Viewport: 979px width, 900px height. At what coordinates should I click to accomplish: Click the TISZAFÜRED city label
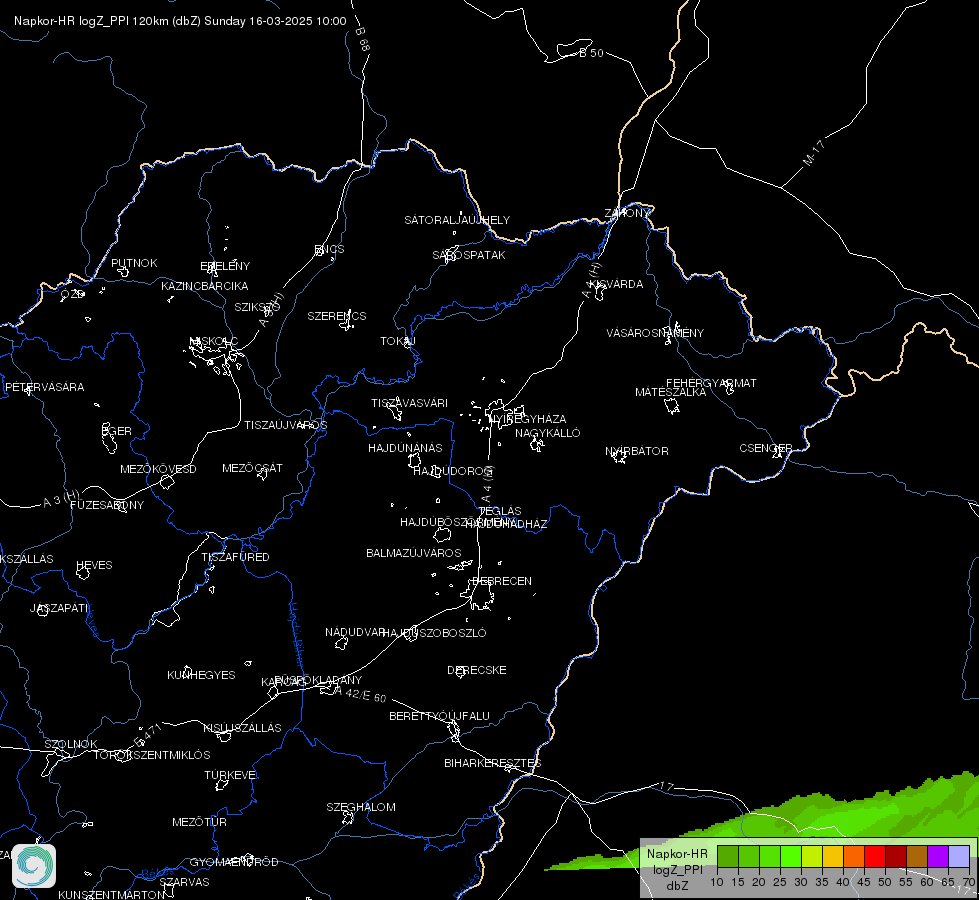coord(235,556)
